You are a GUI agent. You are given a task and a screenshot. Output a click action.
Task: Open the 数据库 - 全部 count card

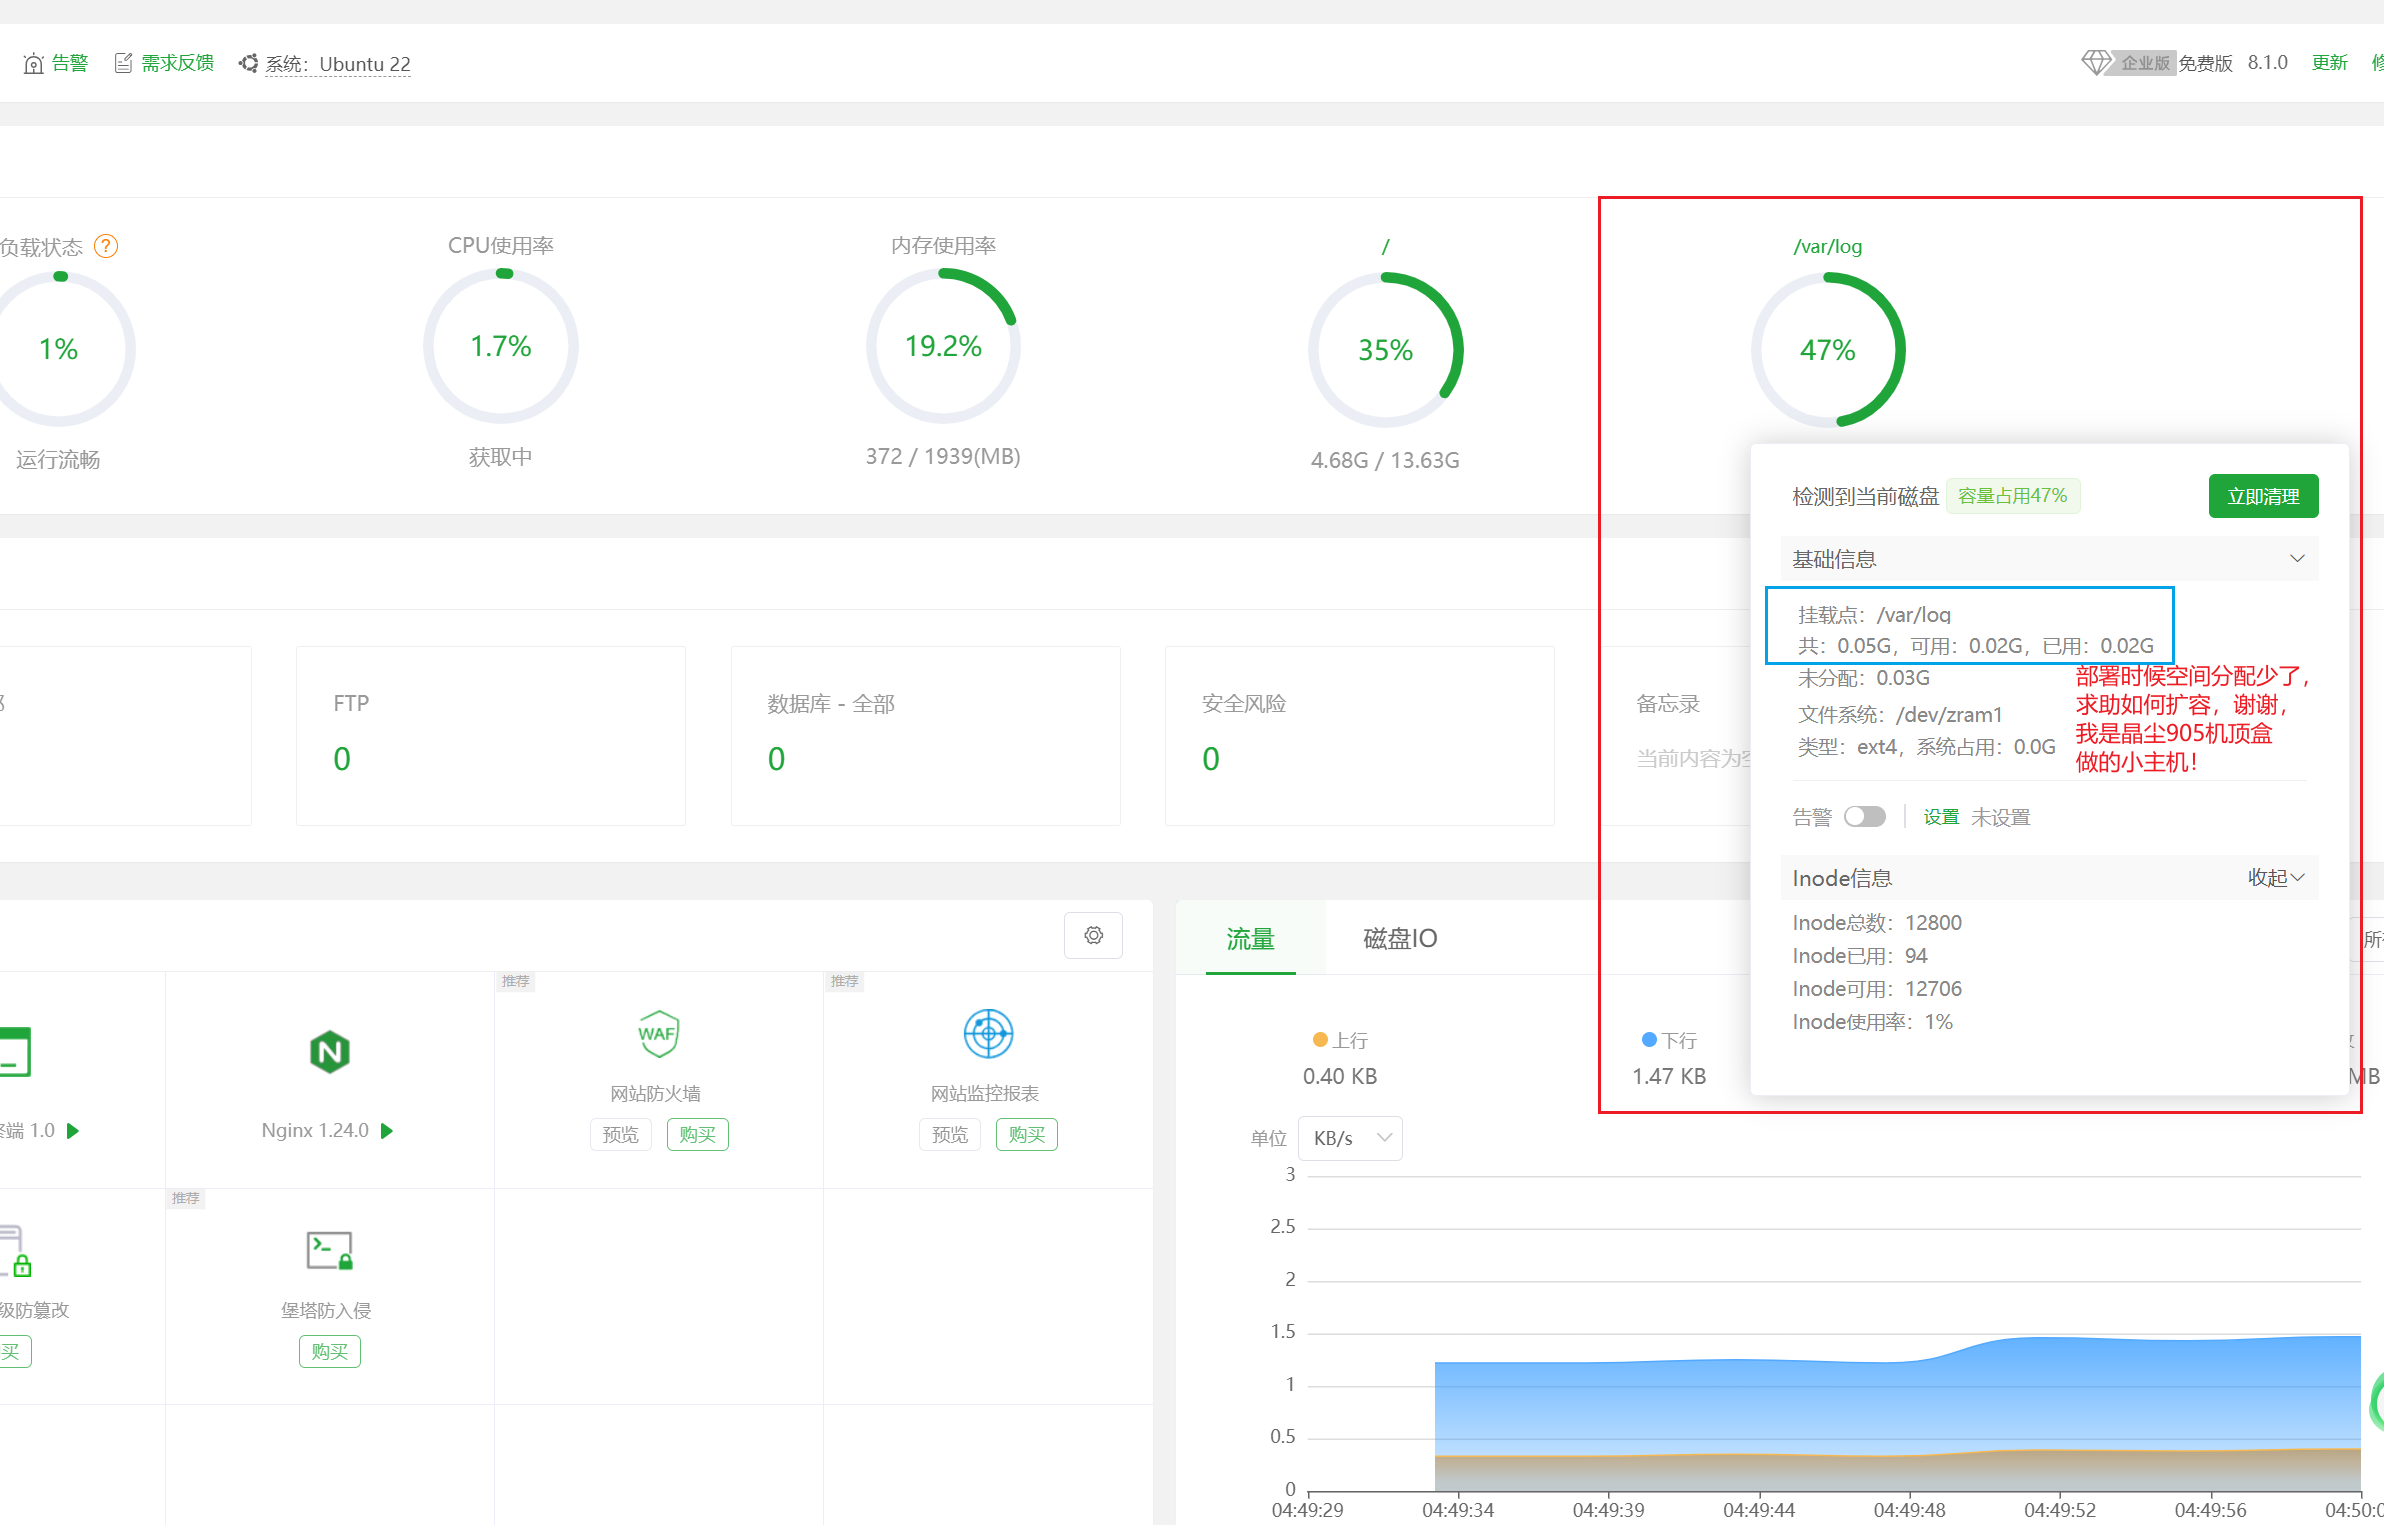pyautogui.click(x=925, y=736)
